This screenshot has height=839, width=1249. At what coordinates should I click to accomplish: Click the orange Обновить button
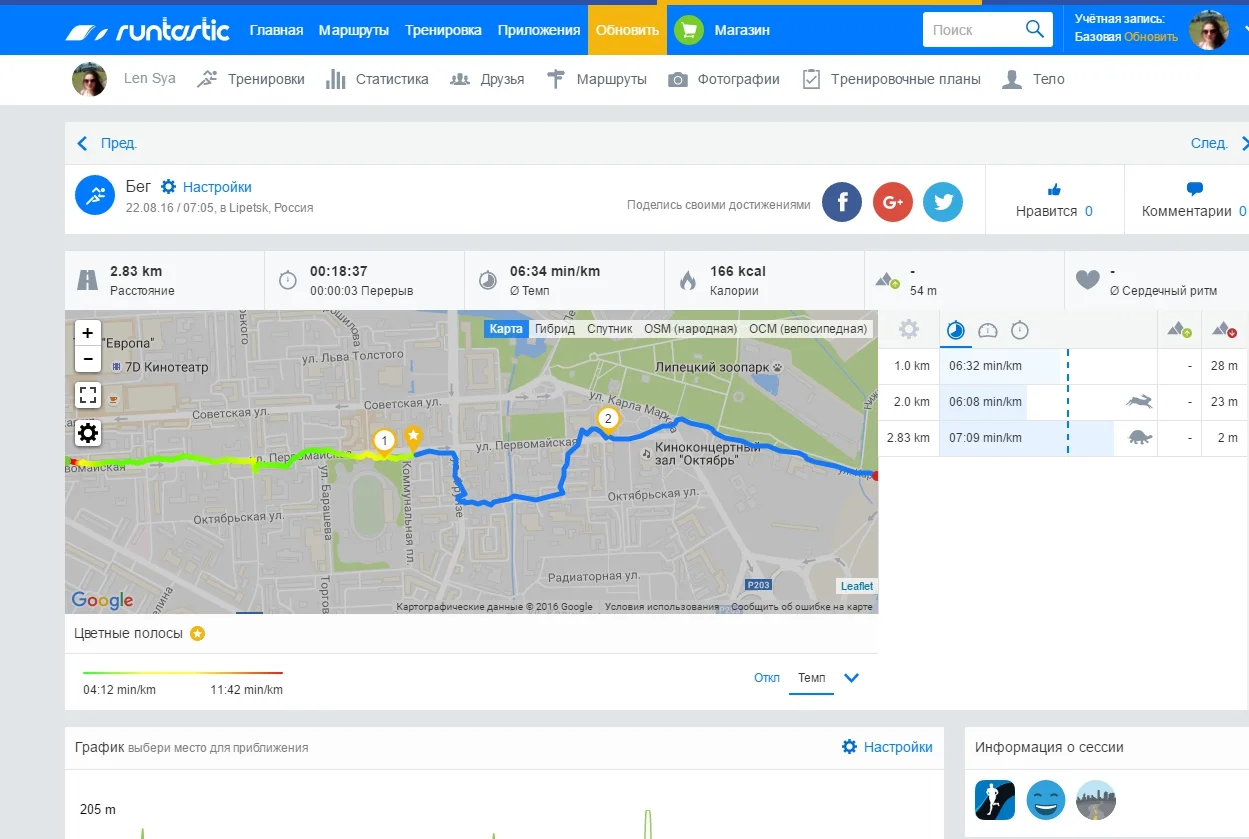(627, 30)
